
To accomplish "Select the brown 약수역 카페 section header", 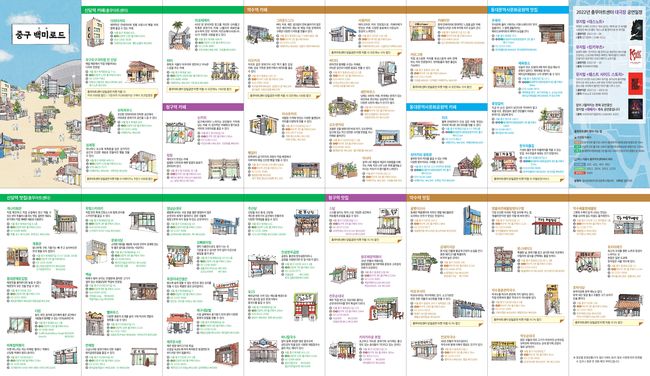I will click(366, 10).
